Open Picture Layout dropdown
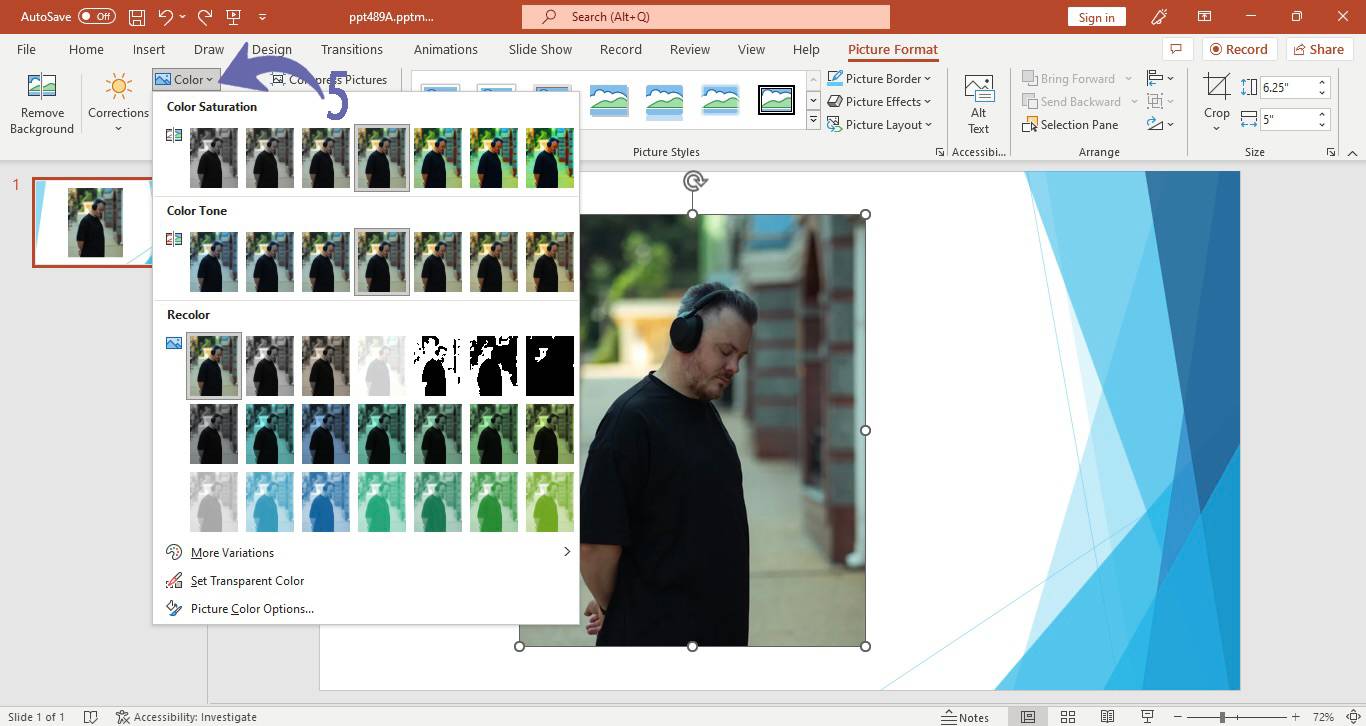Viewport: 1366px width, 726px height. click(879, 125)
